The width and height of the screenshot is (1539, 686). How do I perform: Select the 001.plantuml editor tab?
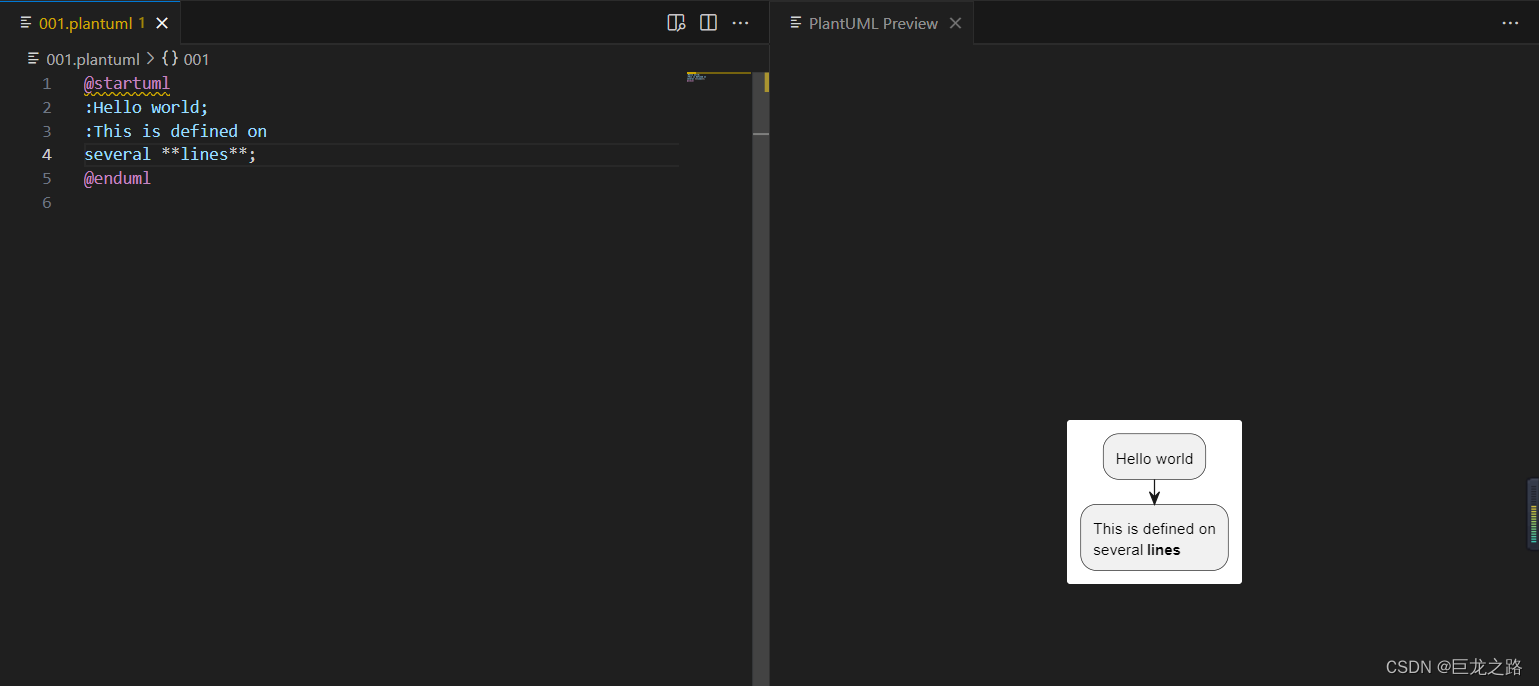click(x=90, y=23)
